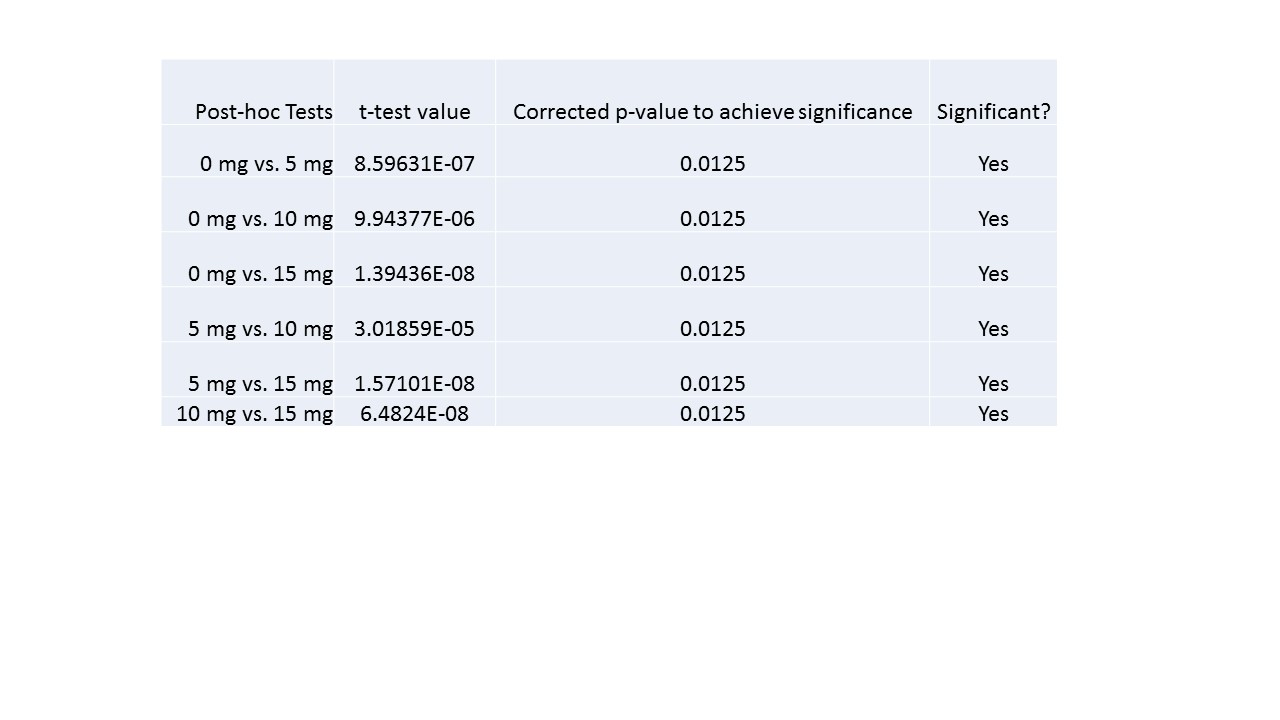Click the "5 mg vs. 15 mg" row label
This screenshot has height=720, width=1280.
(x=260, y=384)
